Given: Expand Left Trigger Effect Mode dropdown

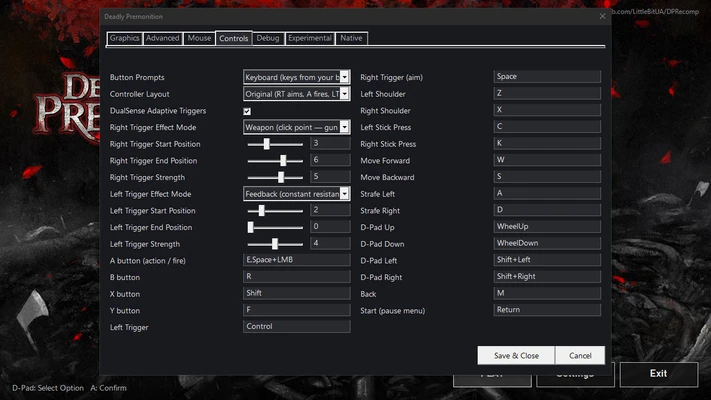Looking at the screenshot, I should click(x=297, y=194).
